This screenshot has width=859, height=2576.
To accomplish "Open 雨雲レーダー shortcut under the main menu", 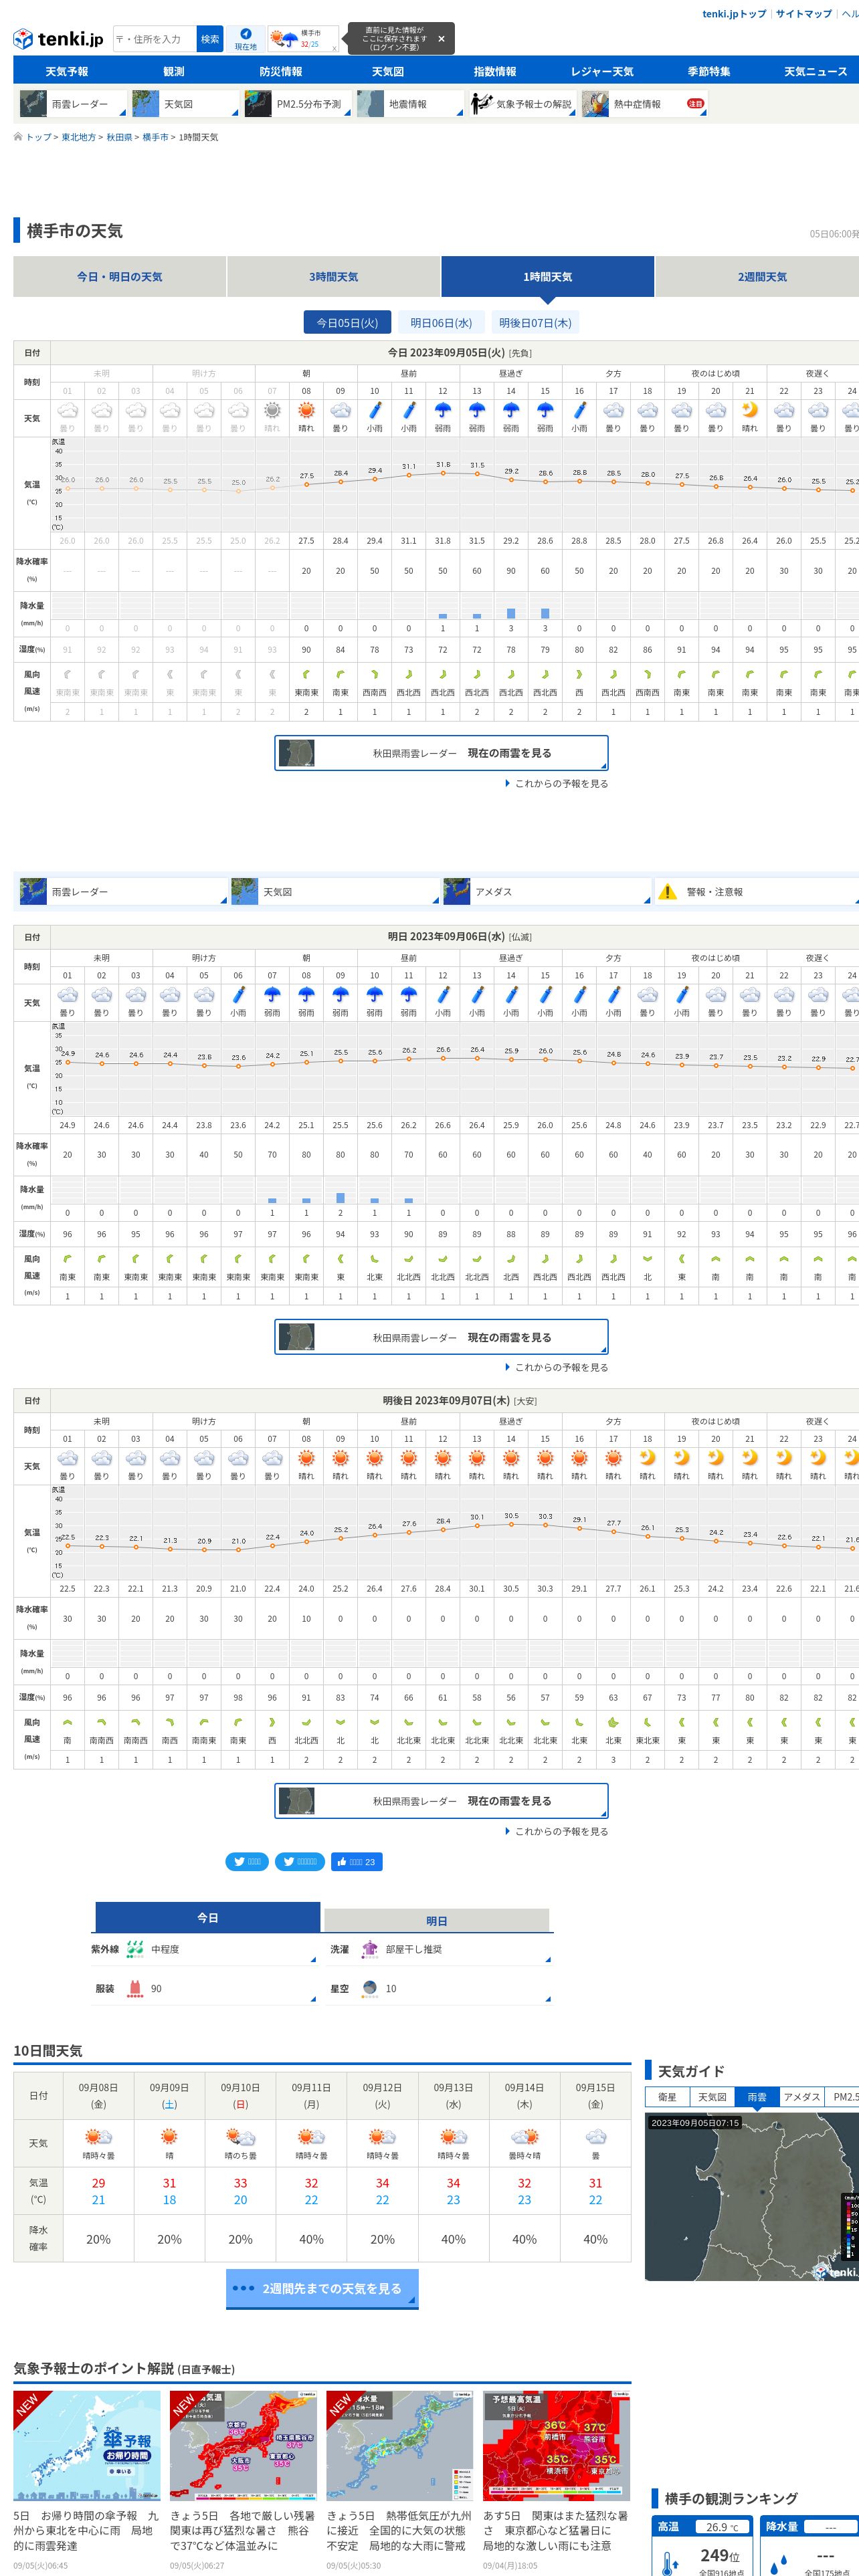I will (73, 104).
